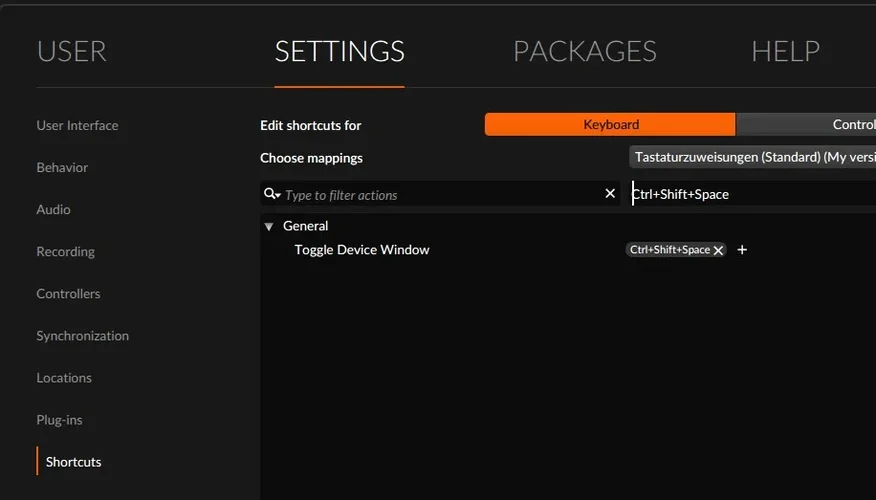The width and height of the screenshot is (876, 500).
Task: Go to User Interface settings
Action: pos(77,125)
